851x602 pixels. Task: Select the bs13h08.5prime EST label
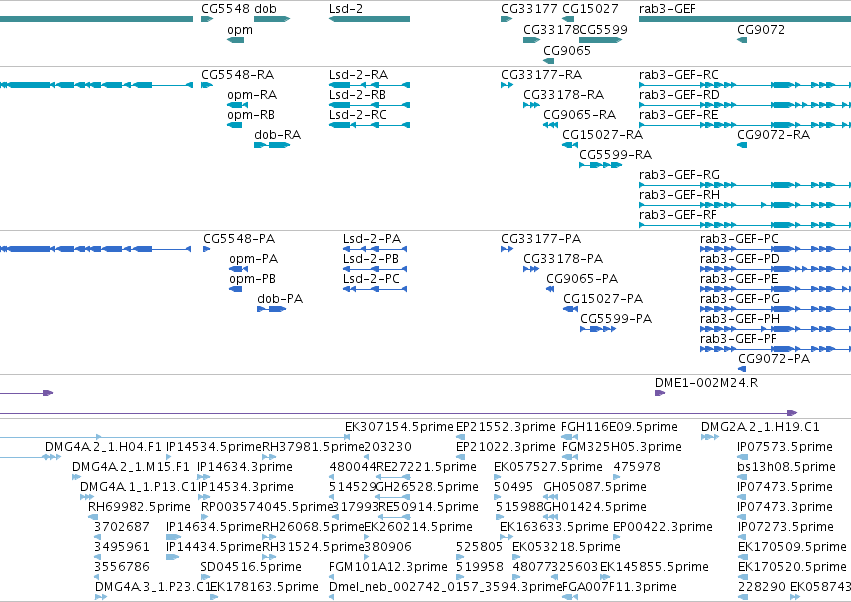(x=786, y=467)
